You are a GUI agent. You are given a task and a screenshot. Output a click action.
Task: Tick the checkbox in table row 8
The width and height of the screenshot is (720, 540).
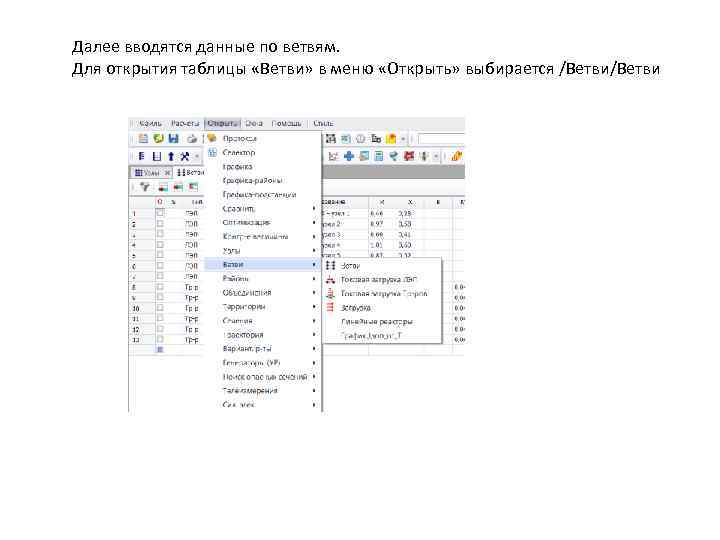pyautogui.click(x=160, y=287)
